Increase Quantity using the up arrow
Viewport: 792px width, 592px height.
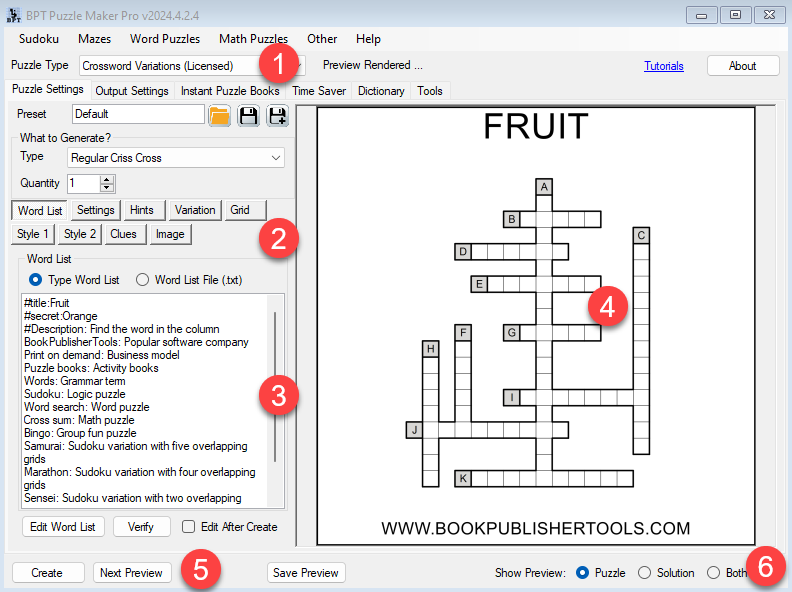click(x=108, y=179)
